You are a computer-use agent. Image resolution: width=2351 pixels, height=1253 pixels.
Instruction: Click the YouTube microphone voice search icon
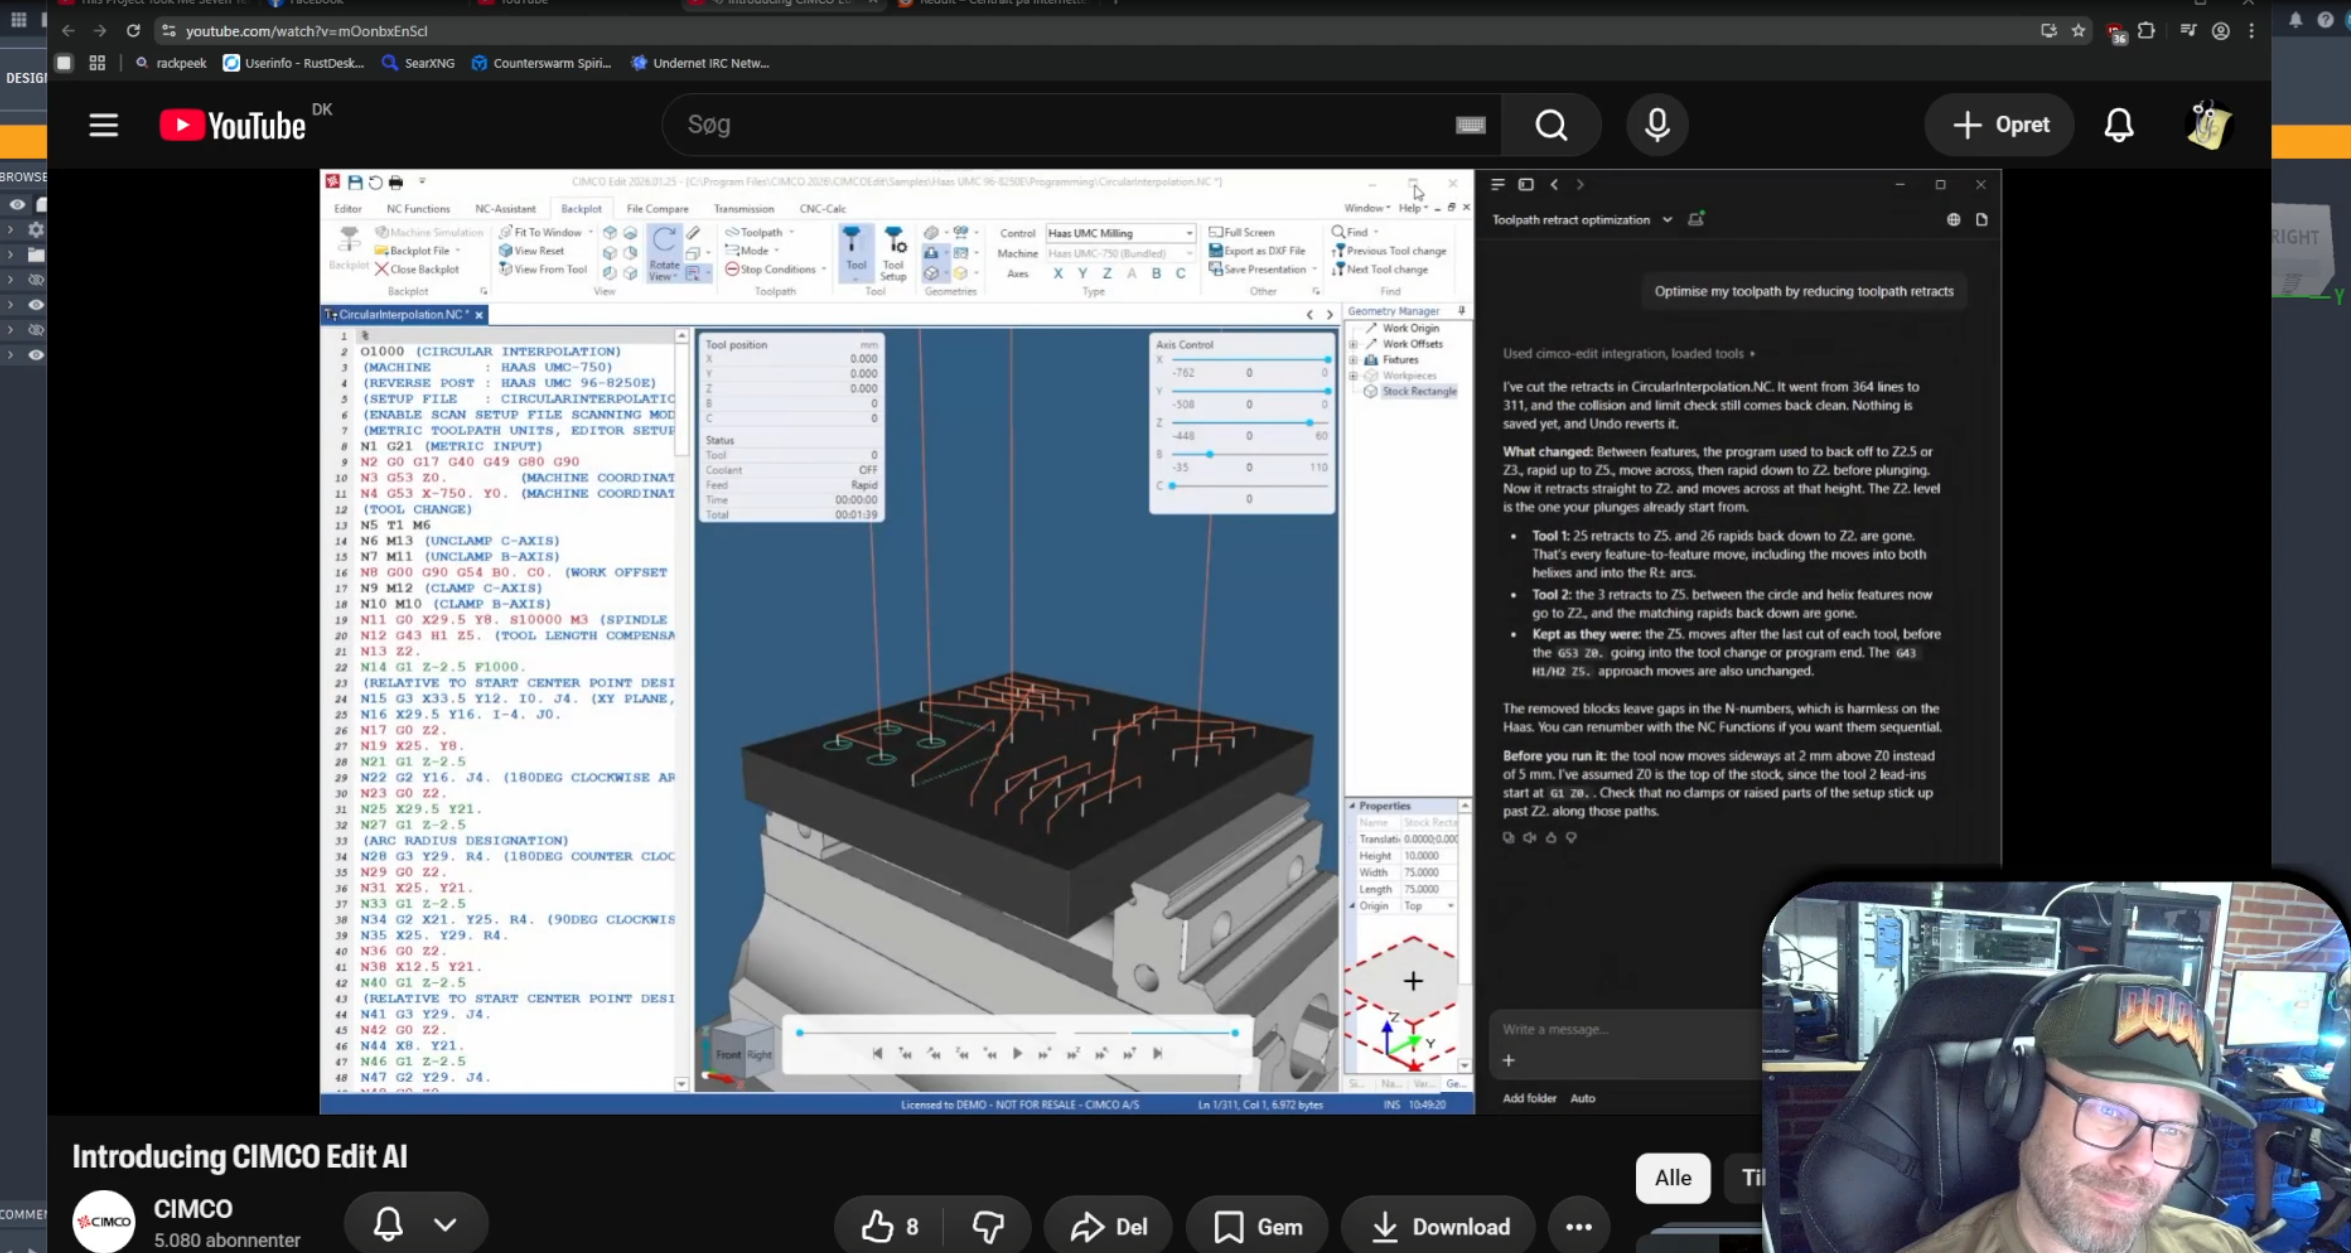coord(1657,125)
